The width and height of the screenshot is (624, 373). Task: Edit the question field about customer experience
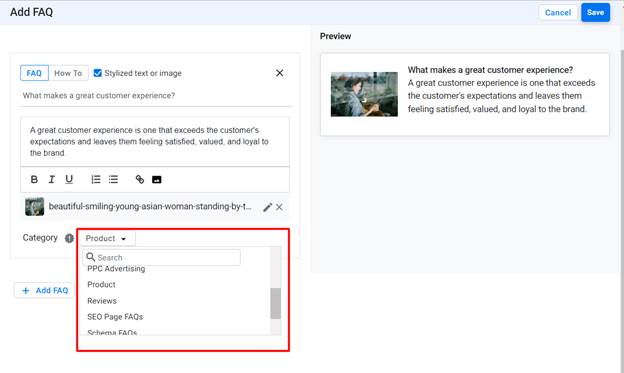(156, 96)
